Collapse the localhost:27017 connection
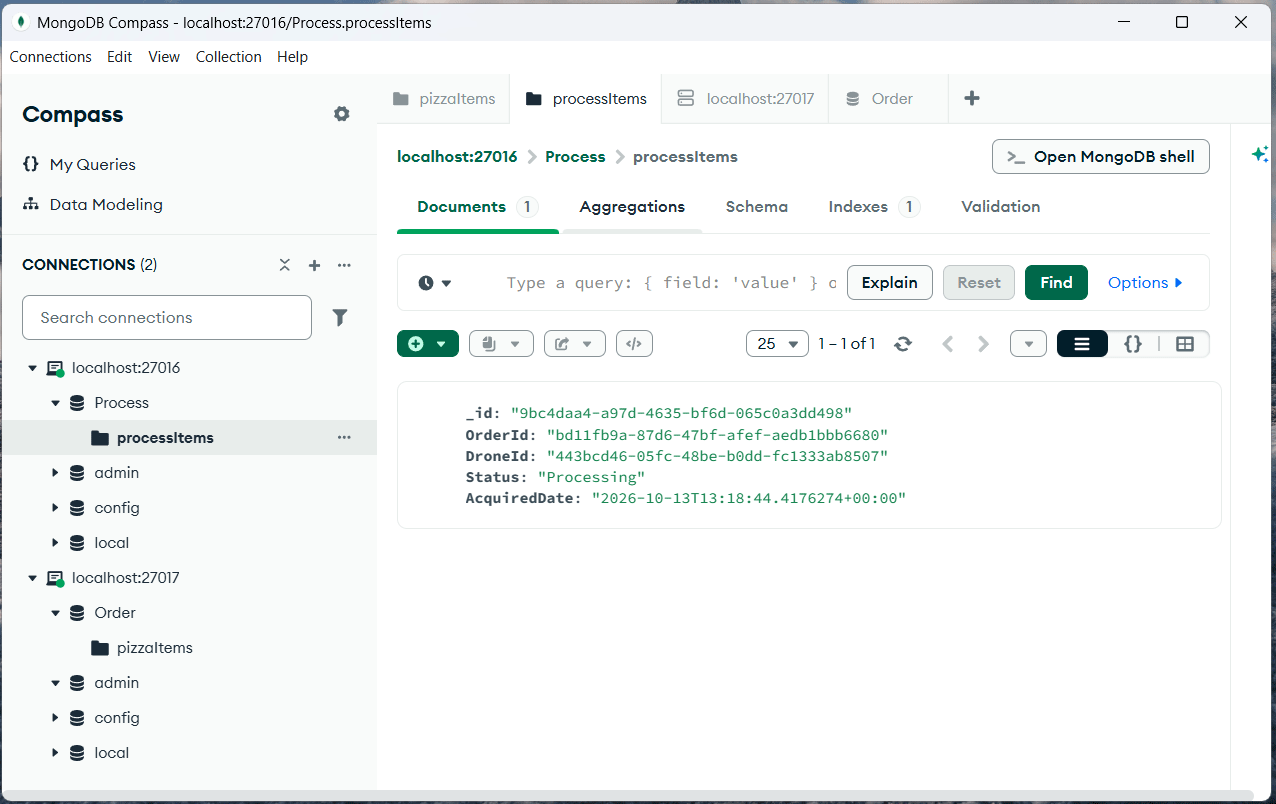This screenshot has height=804, width=1276. [32, 578]
